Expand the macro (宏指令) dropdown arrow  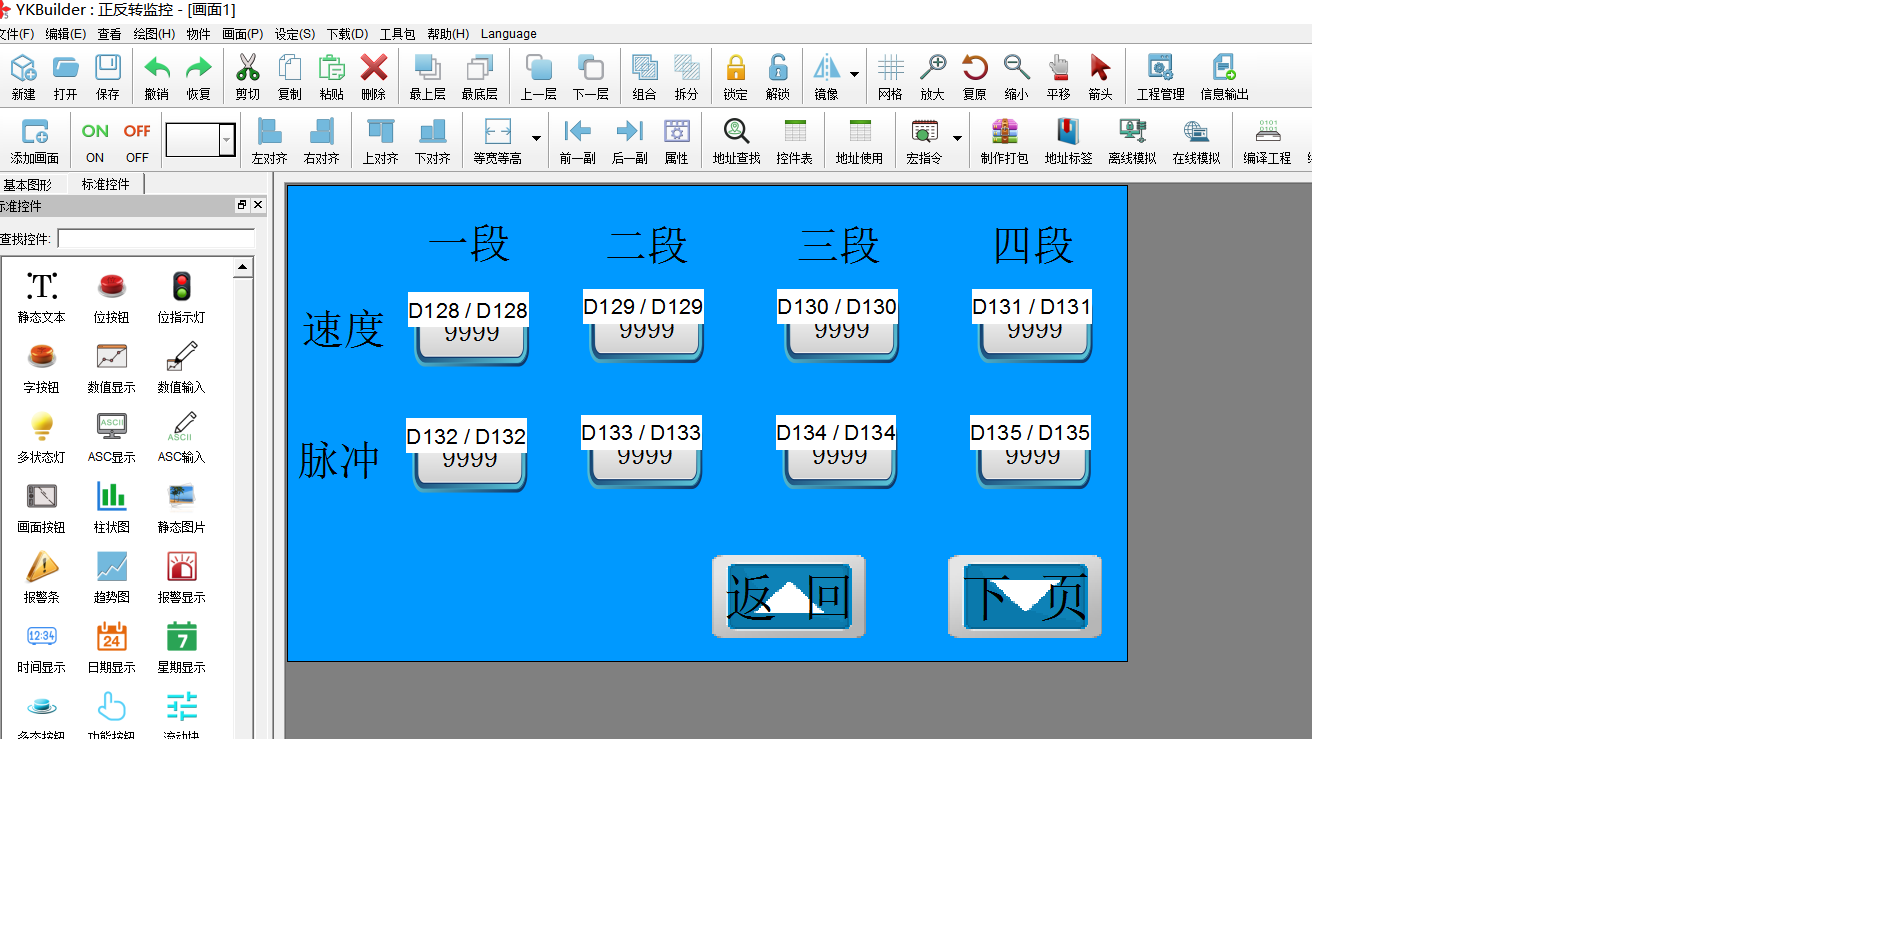(957, 139)
